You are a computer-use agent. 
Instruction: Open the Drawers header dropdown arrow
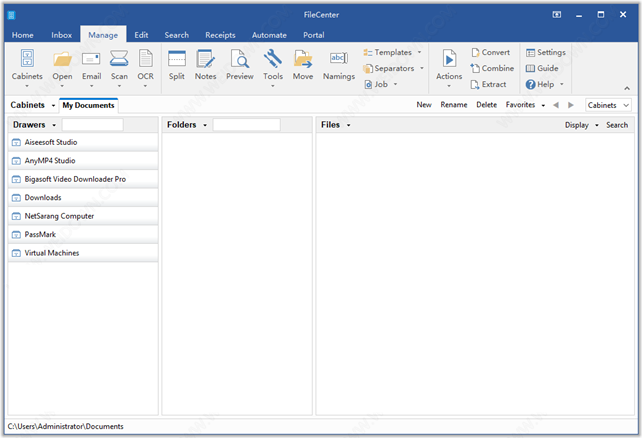(54, 125)
